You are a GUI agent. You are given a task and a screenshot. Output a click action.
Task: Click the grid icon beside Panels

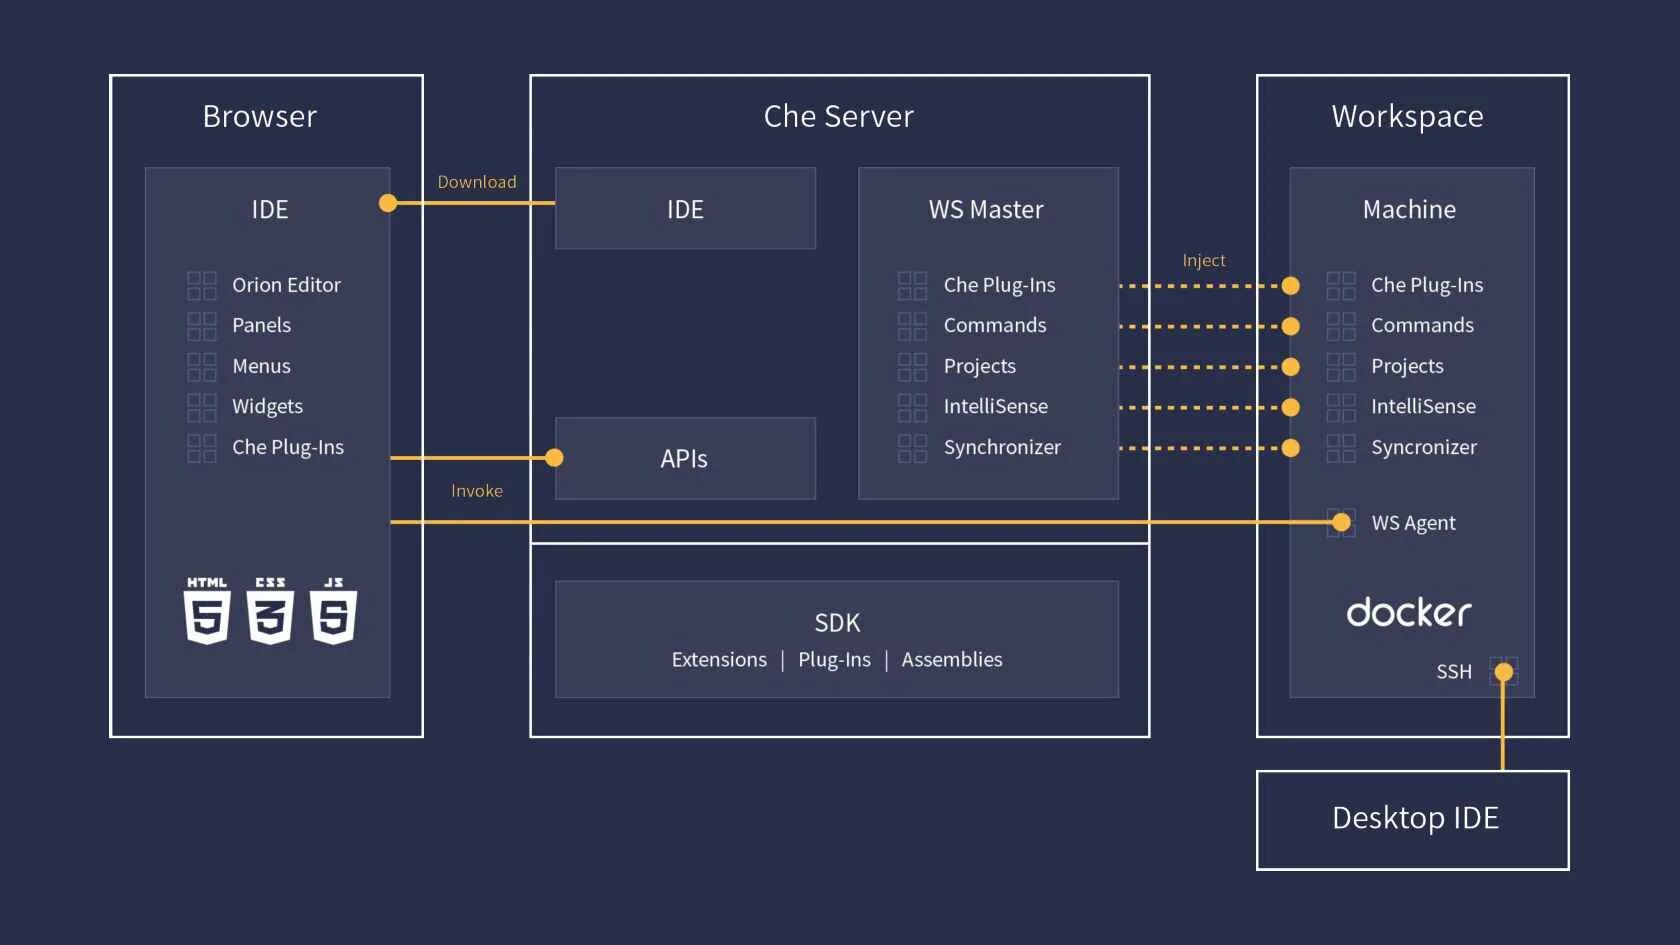tap(202, 326)
